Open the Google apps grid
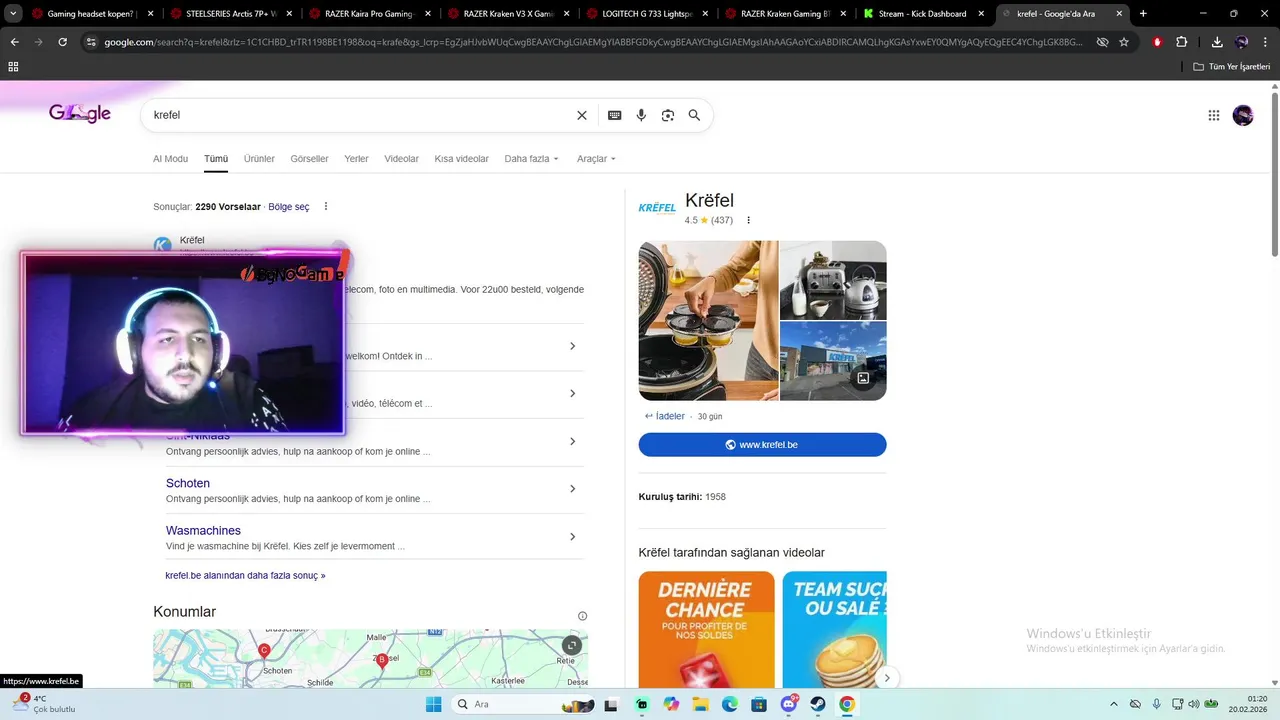Viewport: 1280px width, 720px height. 1214,115
